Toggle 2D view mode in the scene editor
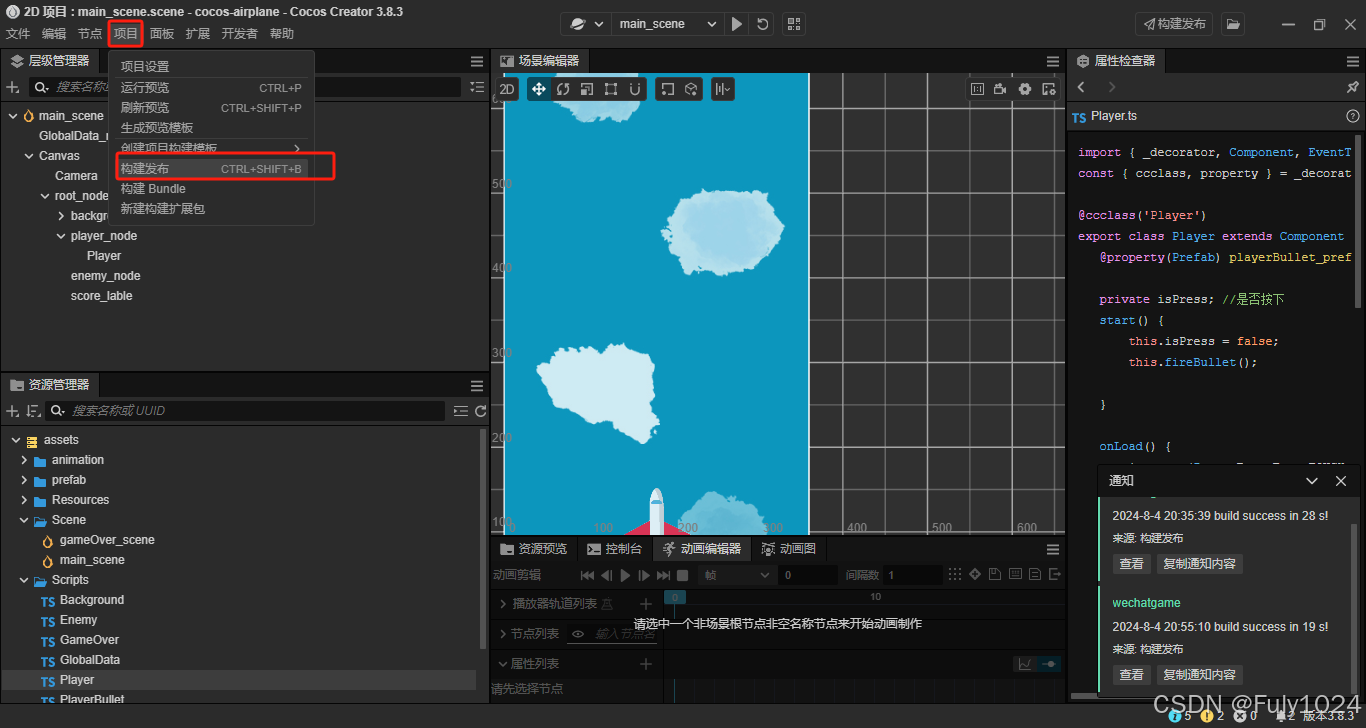The image size is (1366, 728). (x=507, y=89)
